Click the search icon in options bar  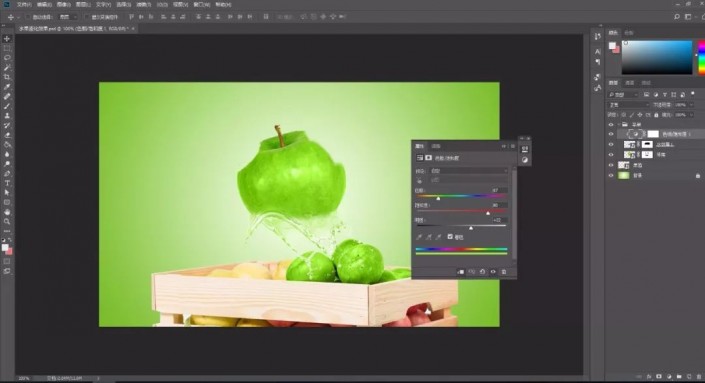677,17
